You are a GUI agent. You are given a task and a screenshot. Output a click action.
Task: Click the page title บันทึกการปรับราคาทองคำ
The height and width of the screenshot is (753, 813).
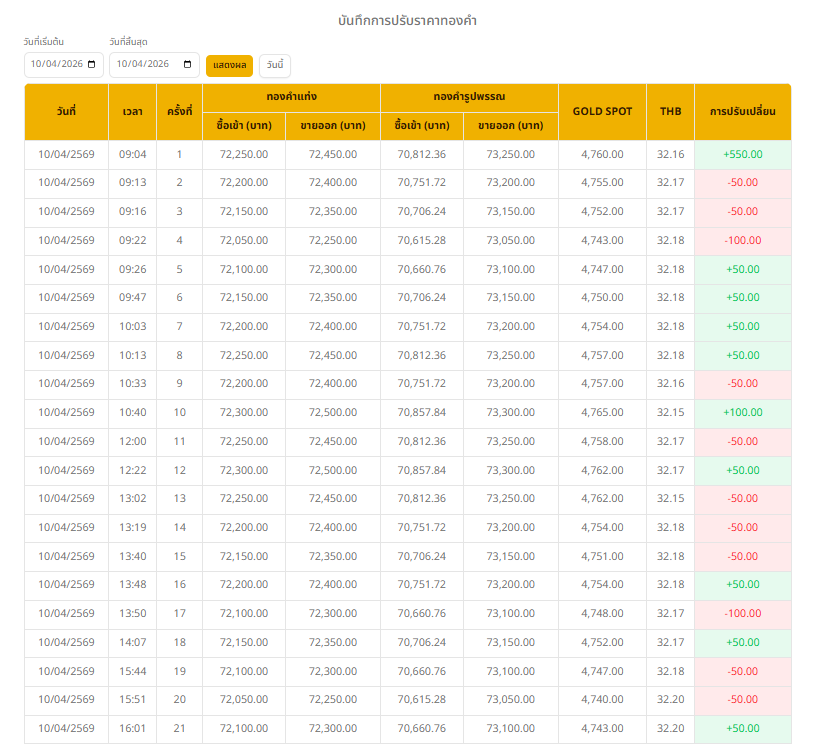(x=406, y=20)
